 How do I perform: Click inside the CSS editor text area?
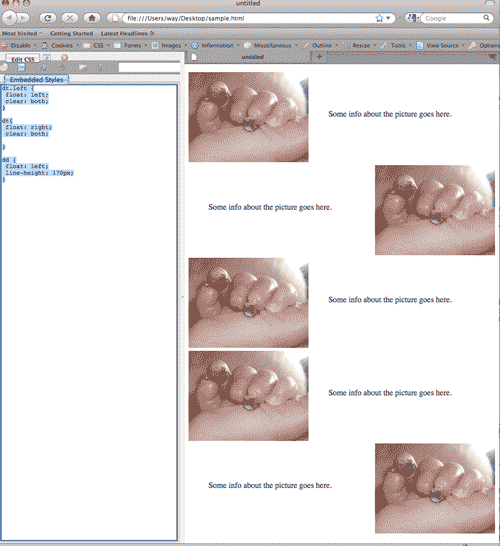89,312
